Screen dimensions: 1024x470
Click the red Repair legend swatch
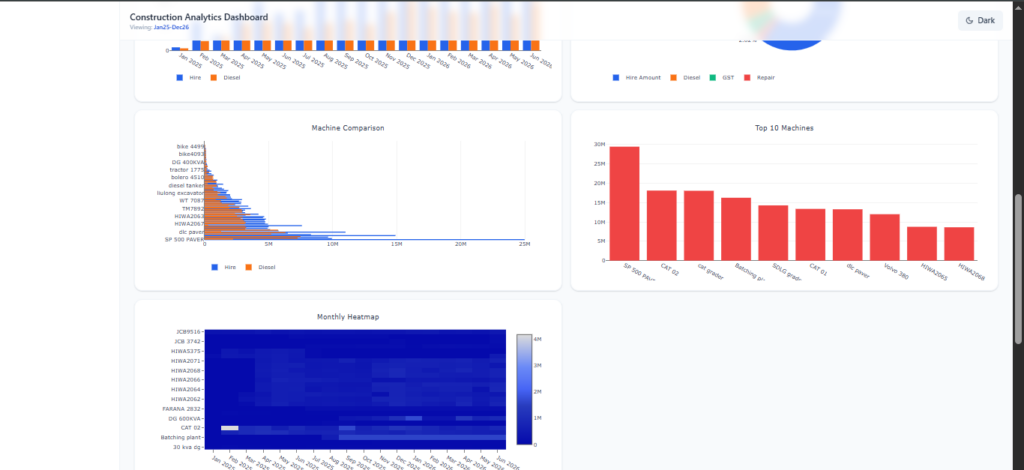tap(748, 78)
